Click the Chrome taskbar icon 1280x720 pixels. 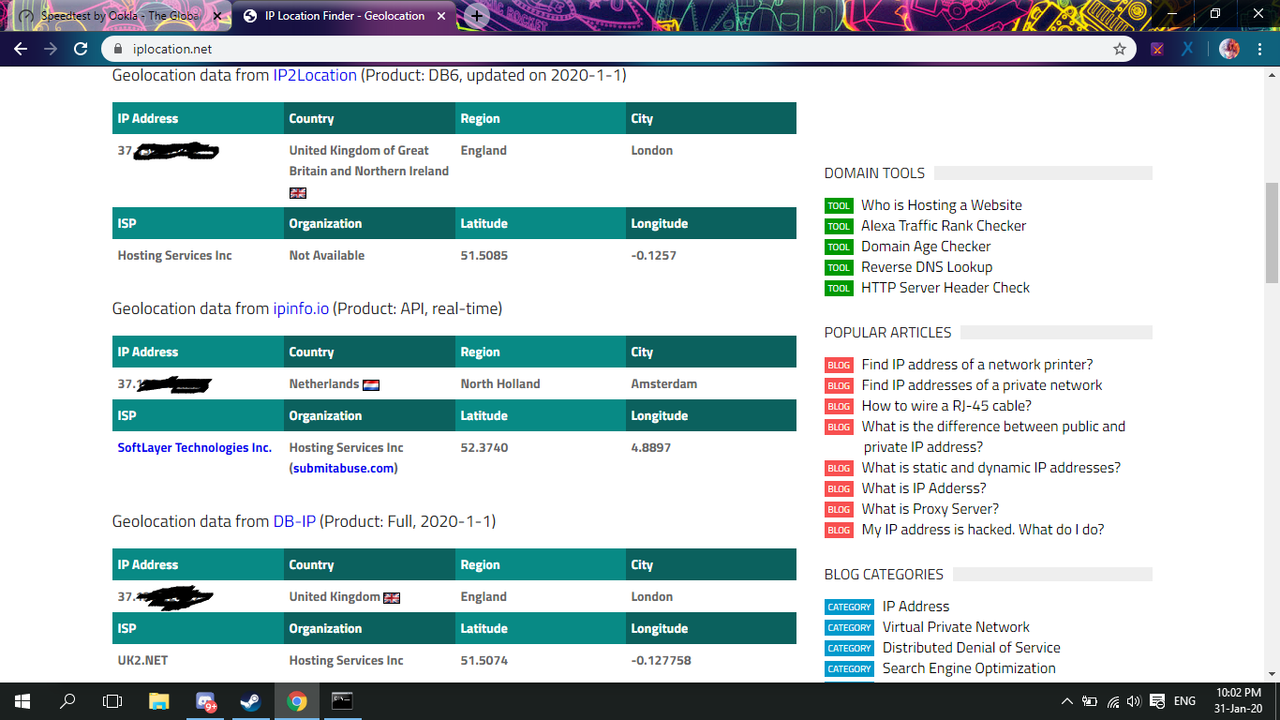[297, 701]
